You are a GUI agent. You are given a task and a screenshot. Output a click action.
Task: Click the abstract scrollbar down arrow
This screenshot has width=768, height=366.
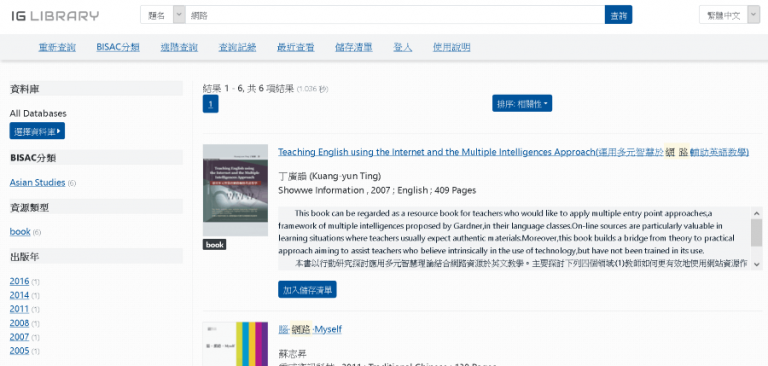point(756,265)
